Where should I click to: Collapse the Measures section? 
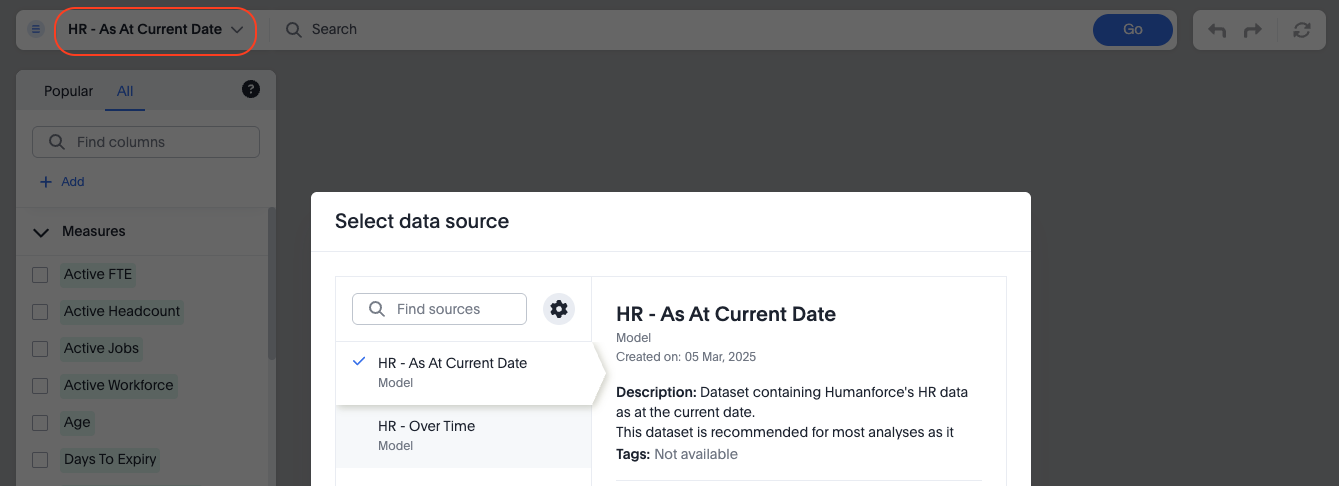pyautogui.click(x=41, y=232)
